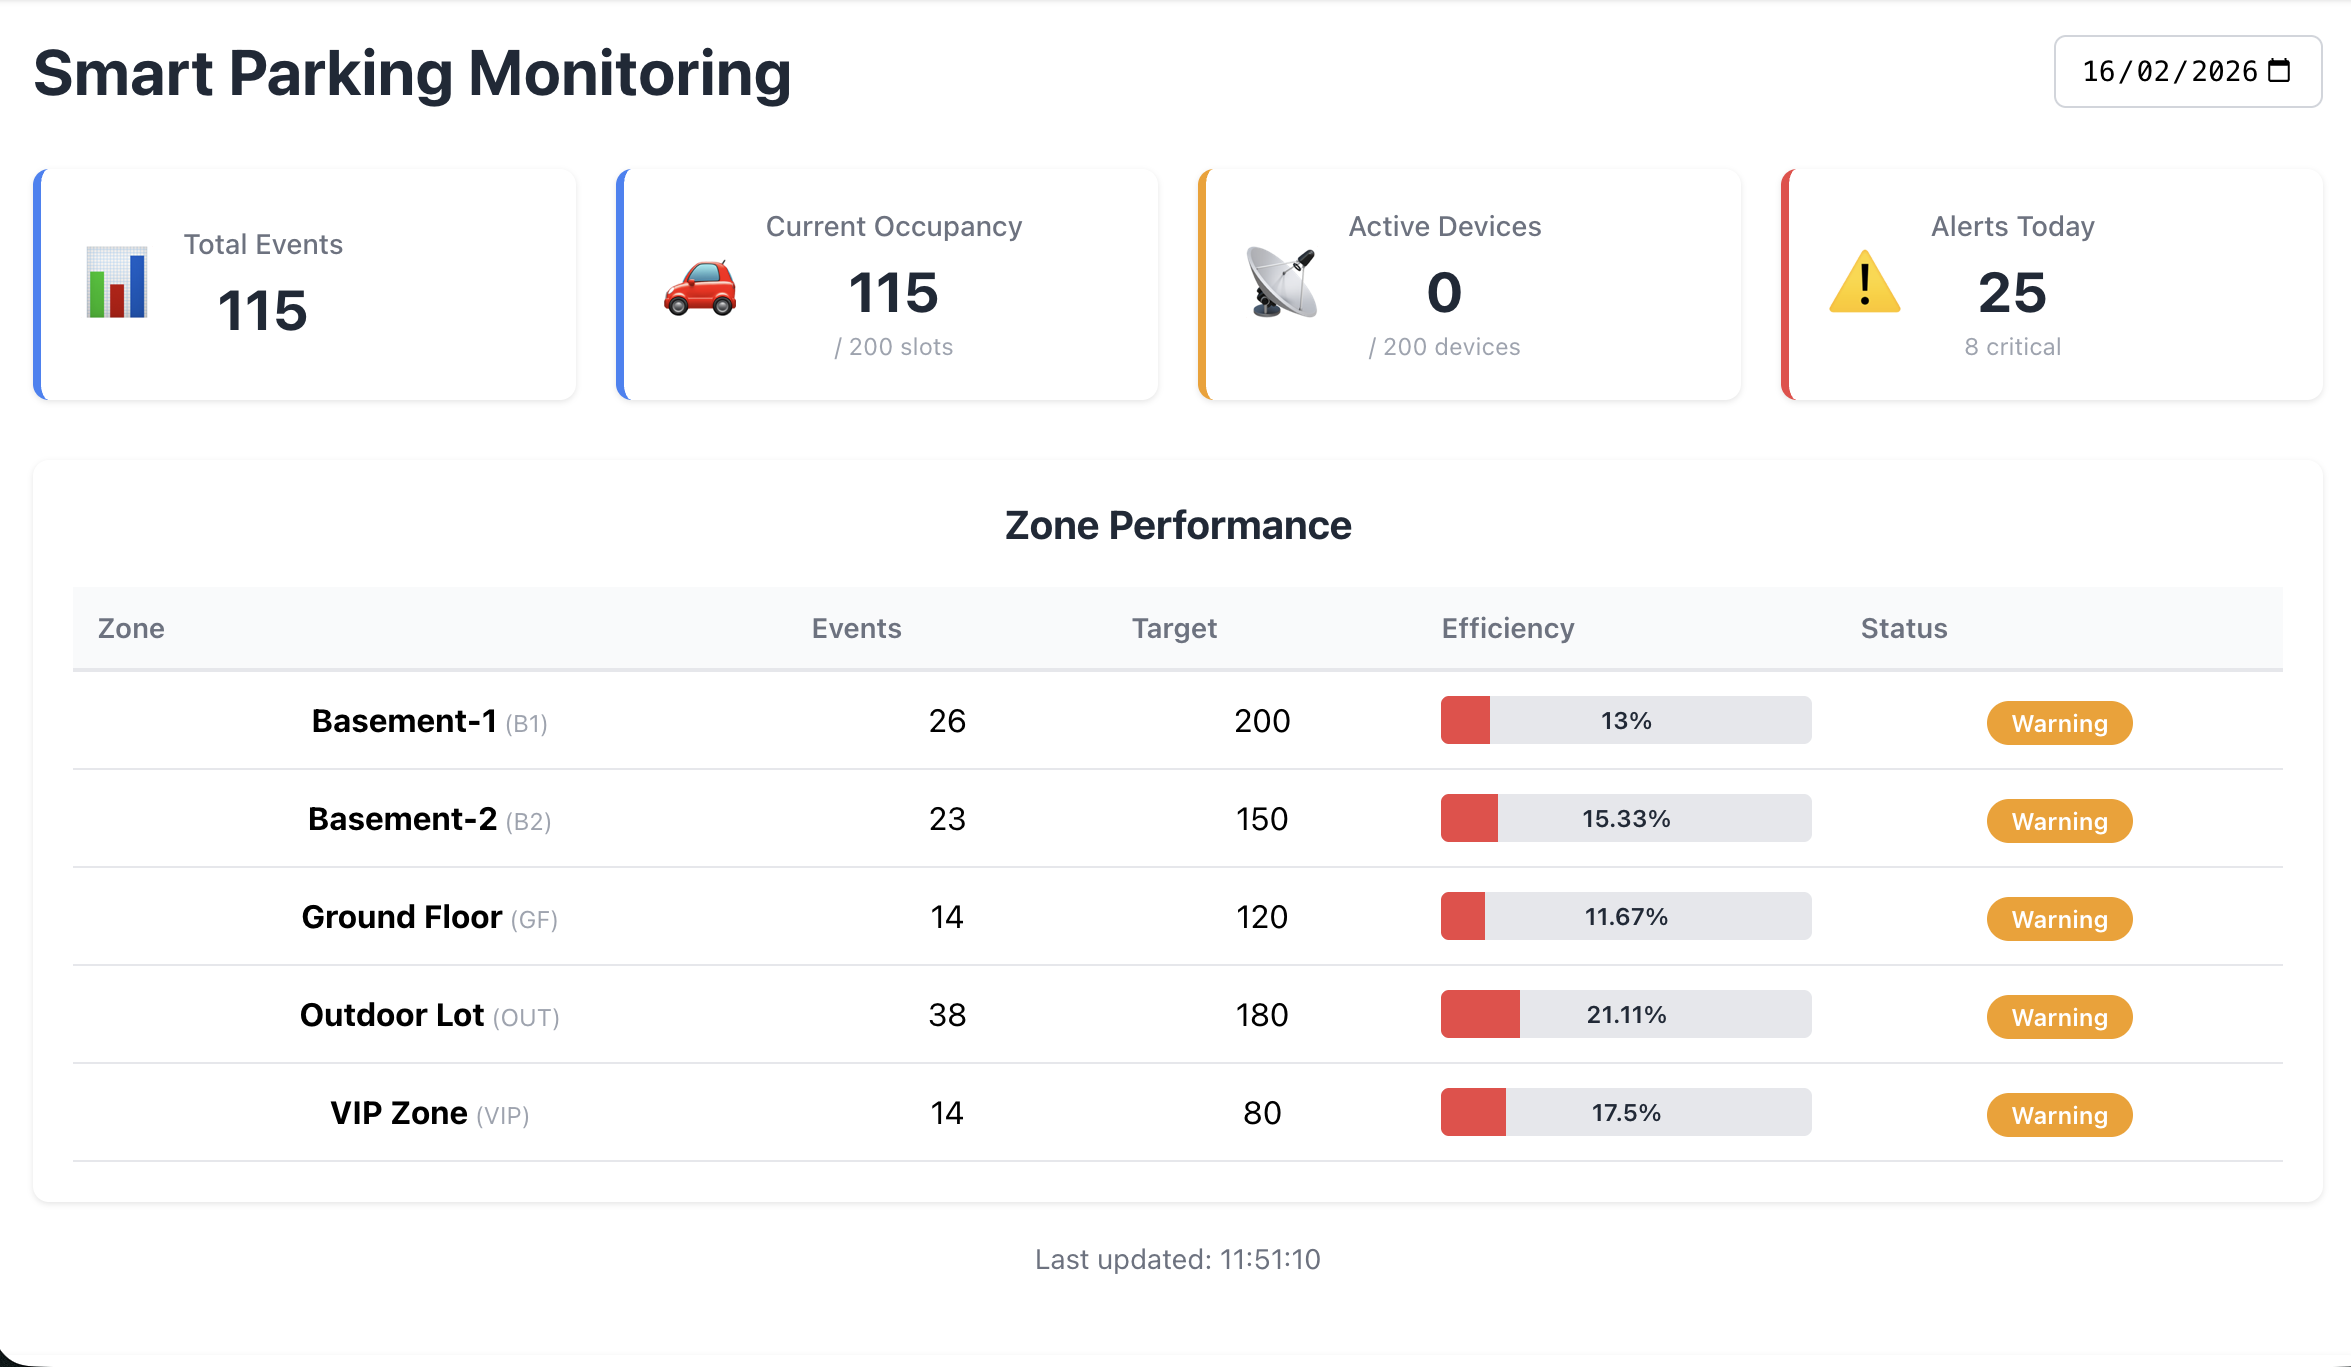
Task: Click the bar chart icon in Total Events
Action: (x=116, y=283)
